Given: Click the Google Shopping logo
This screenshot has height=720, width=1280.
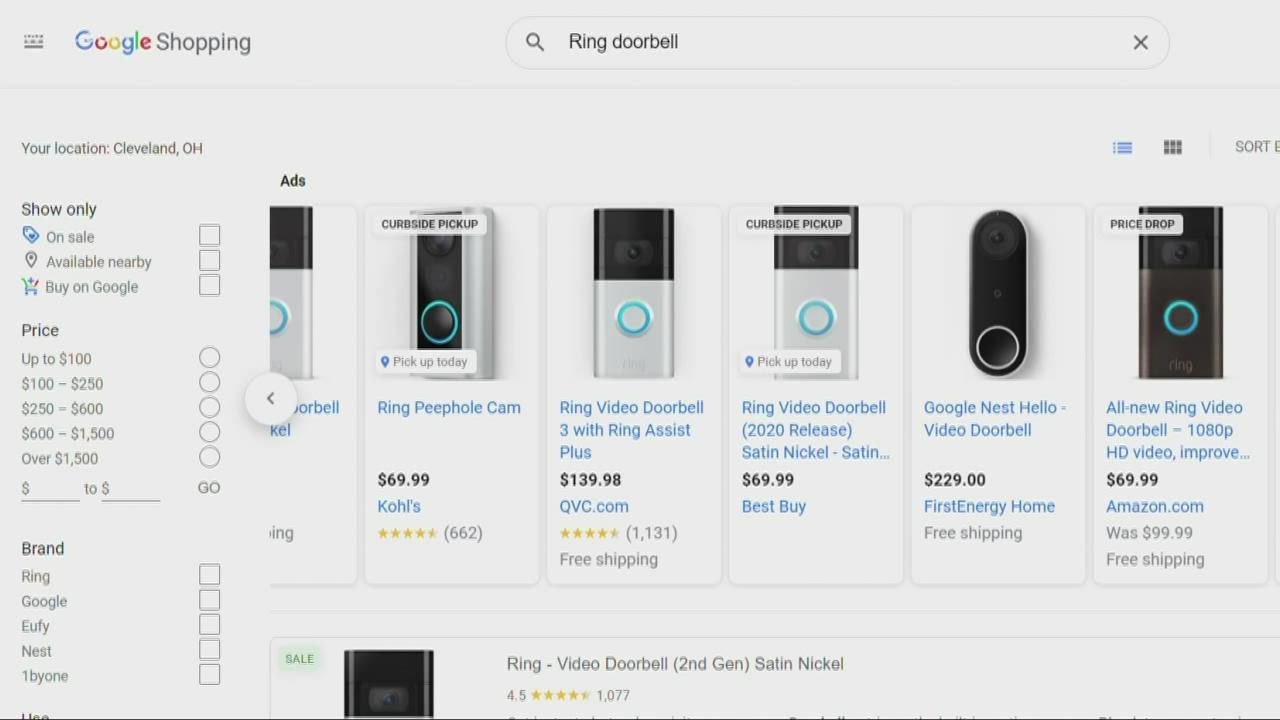Looking at the screenshot, I should tap(163, 42).
